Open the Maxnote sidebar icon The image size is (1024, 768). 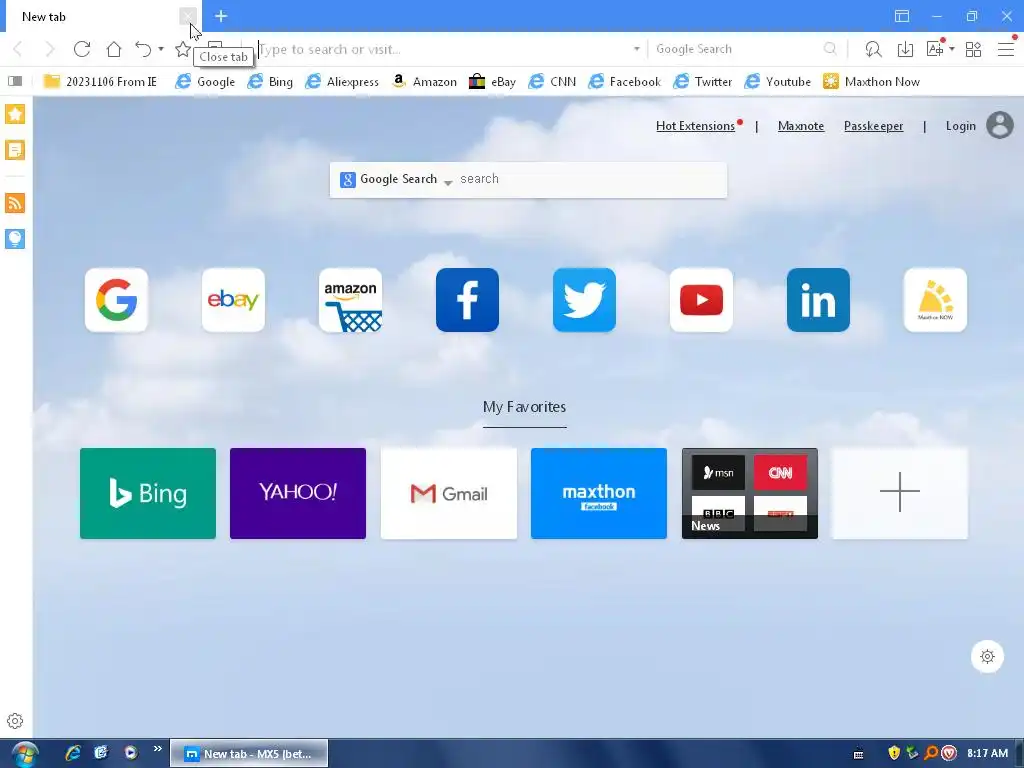tap(15, 150)
